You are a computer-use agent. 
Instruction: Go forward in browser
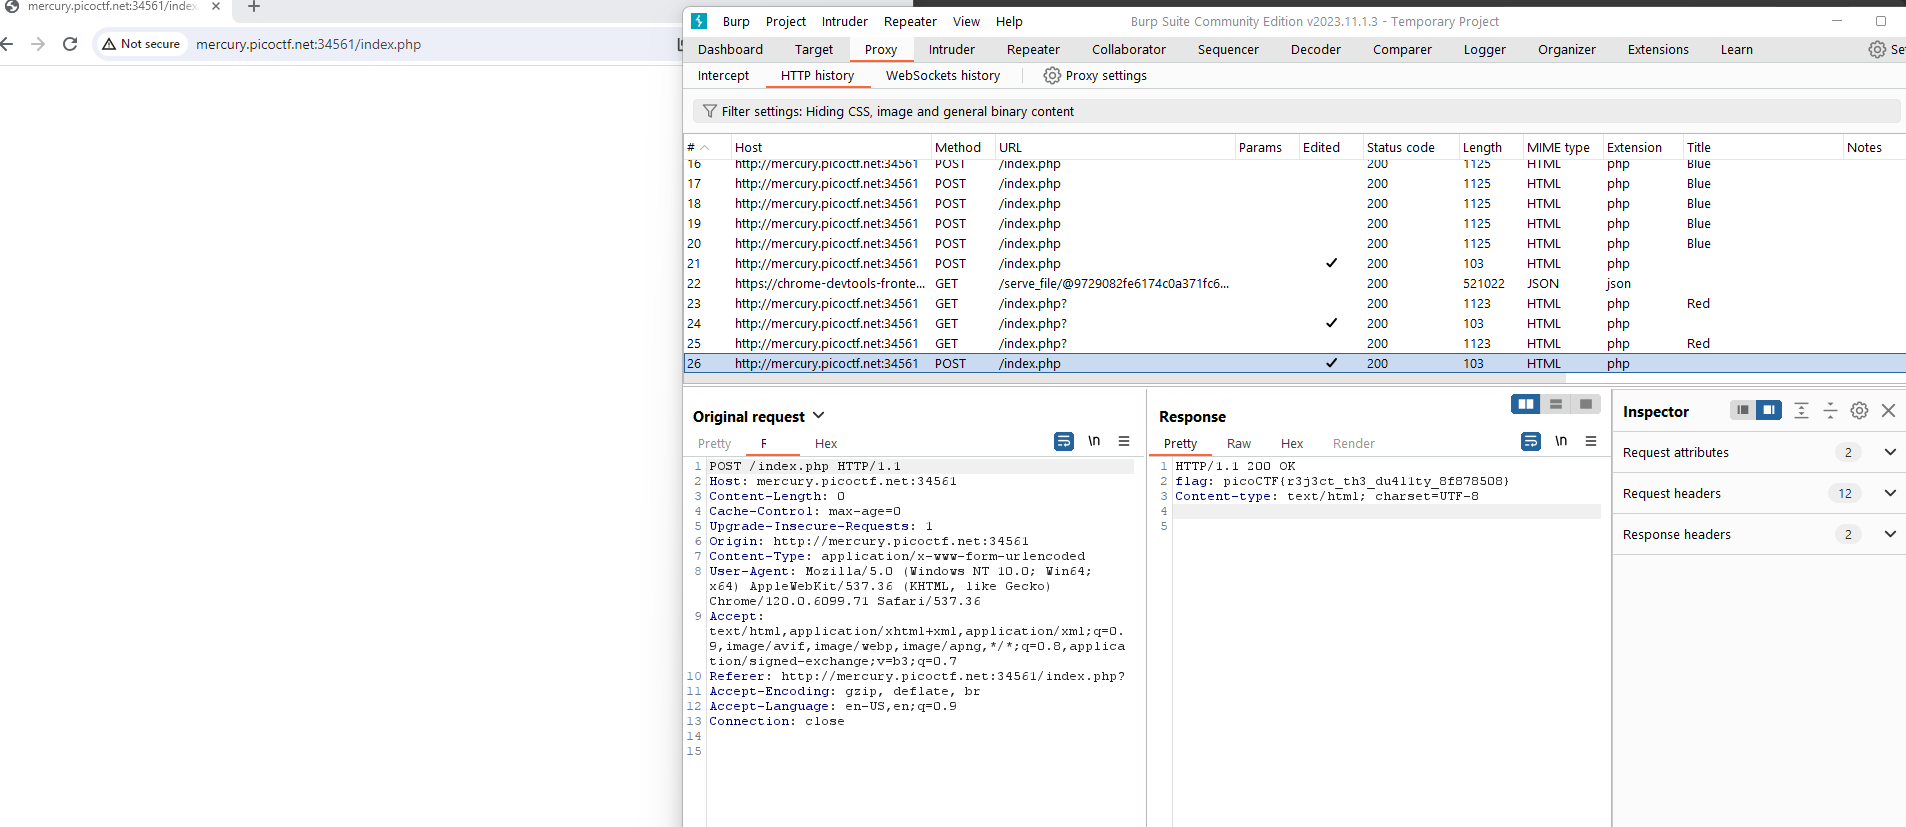[x=38, y=44]
